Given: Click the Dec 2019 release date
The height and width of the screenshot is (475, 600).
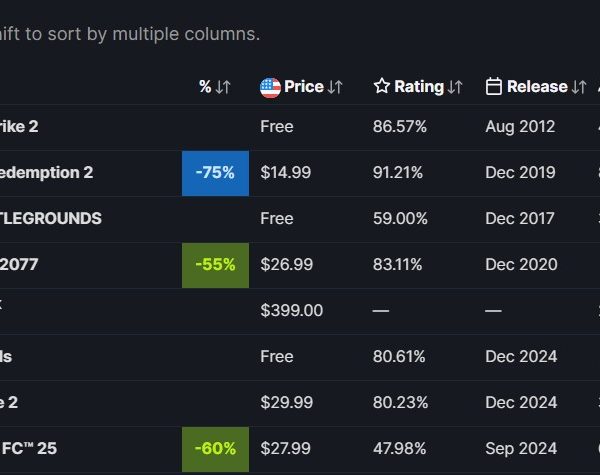Looking at the screenshot, I should click(x=520, y=173).
